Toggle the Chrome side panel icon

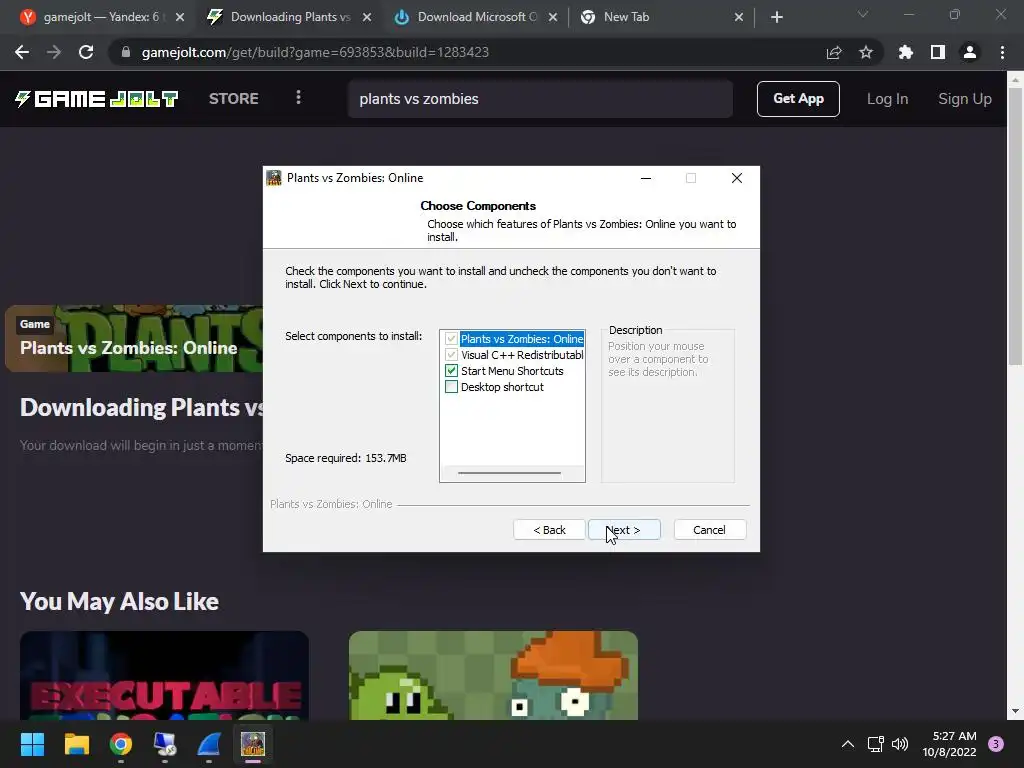click(x=938, y=52)
